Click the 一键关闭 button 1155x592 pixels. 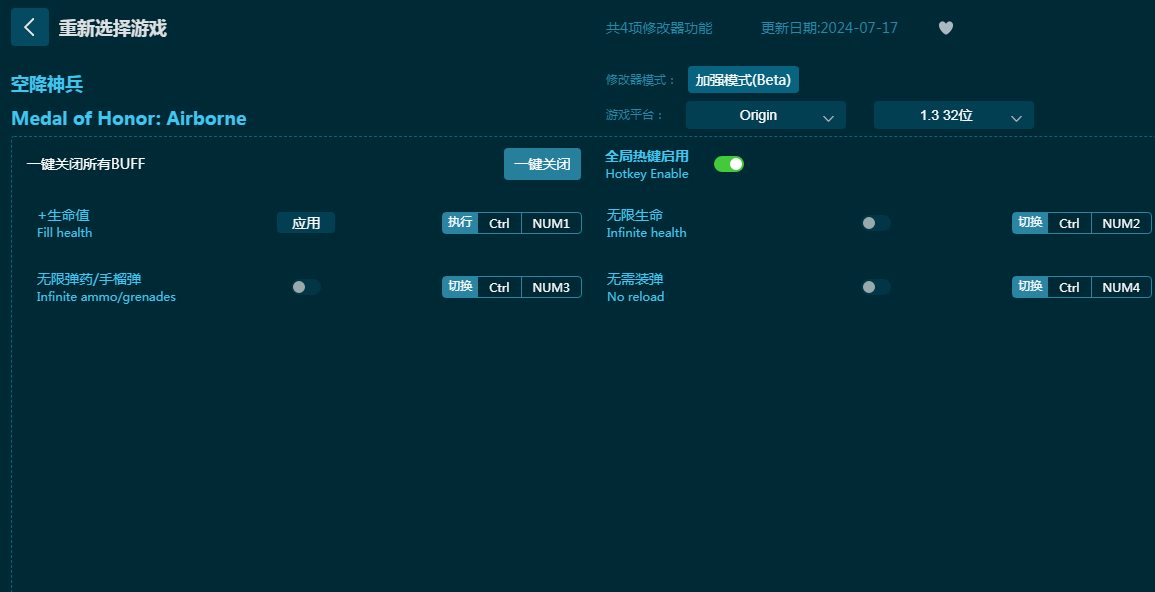click(542, 164)
